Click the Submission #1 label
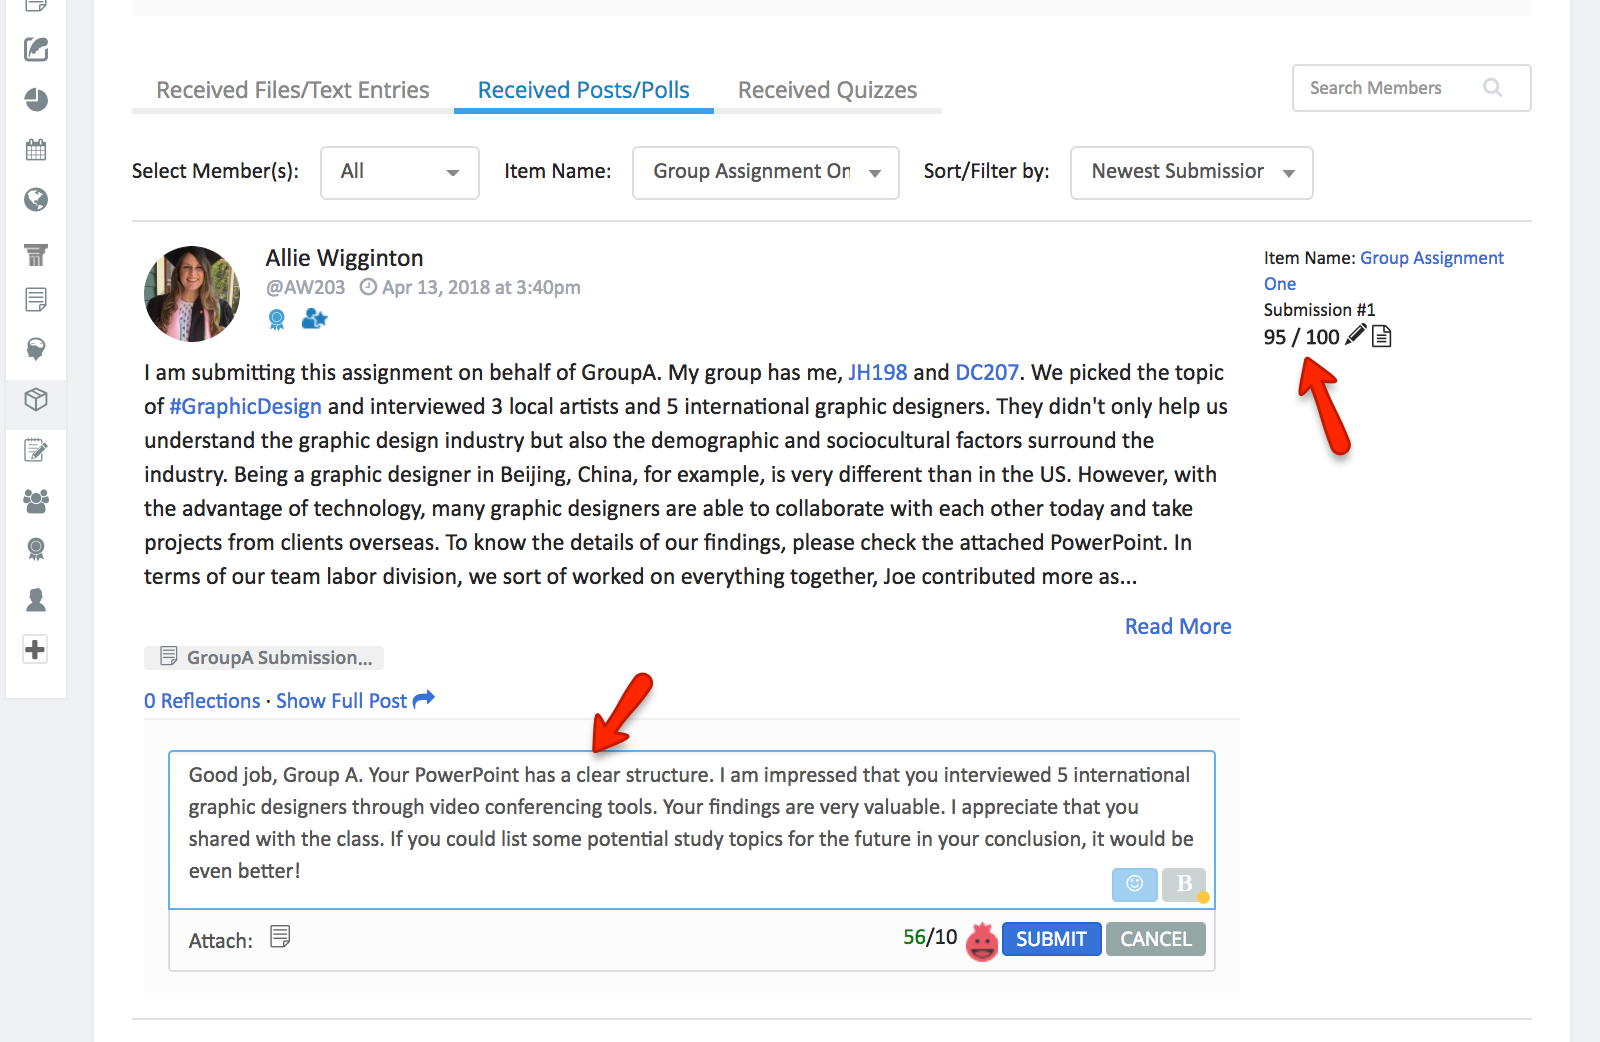The image size is (1600, 1042). 1319,310
